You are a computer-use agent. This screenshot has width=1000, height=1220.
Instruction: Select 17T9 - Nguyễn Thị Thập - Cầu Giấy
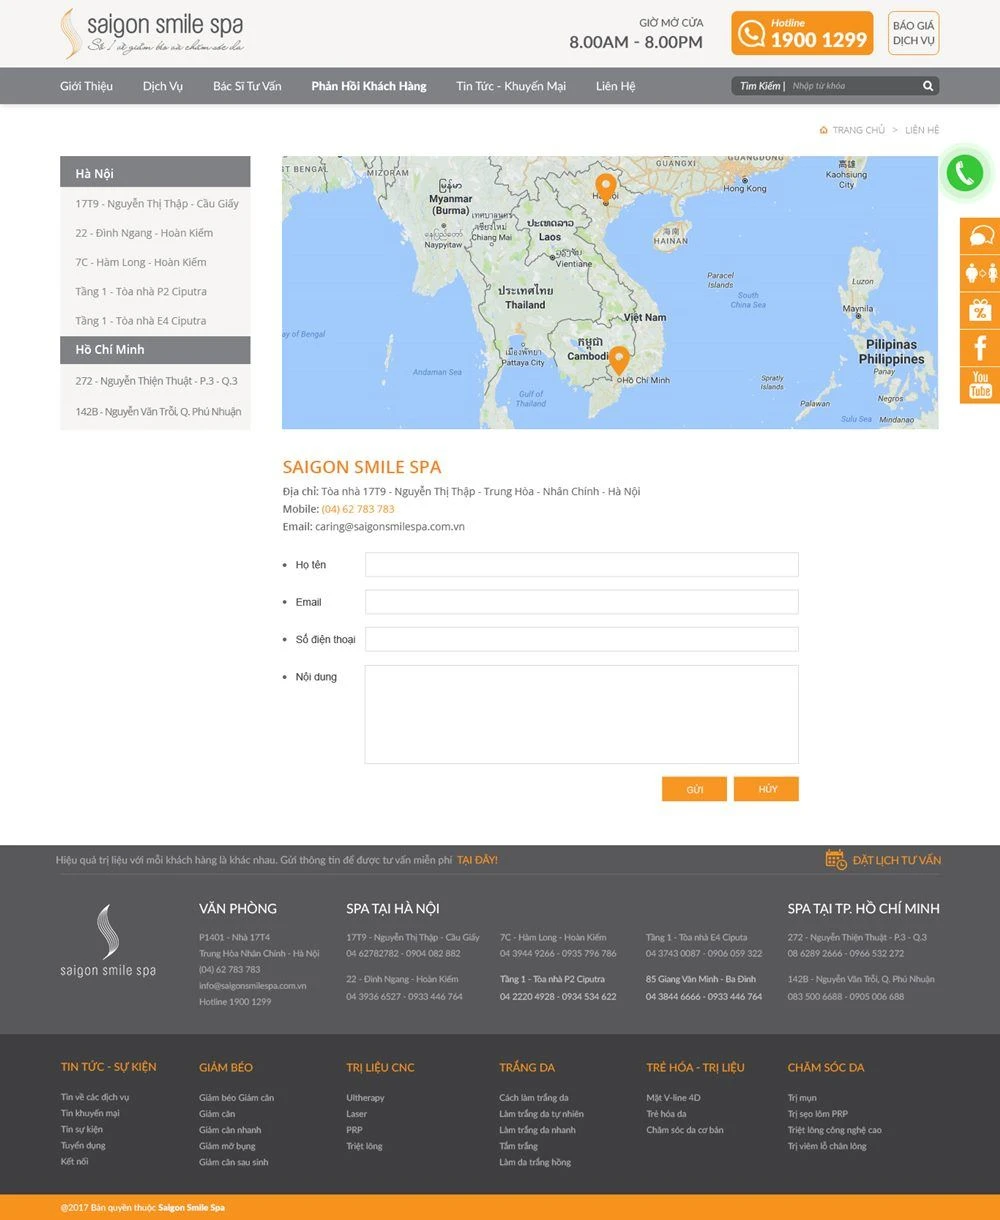155,204
